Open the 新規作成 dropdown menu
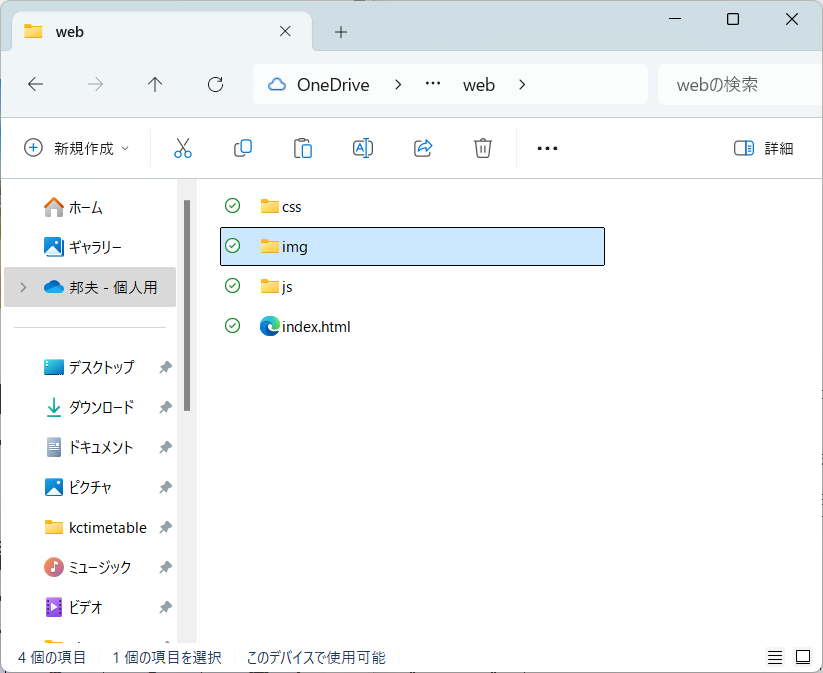The image size is (823, 673). (x=77, y=148)
